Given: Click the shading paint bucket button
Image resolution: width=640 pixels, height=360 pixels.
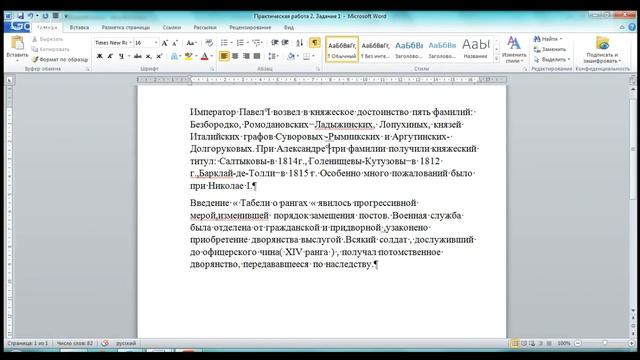Looking at the screenshot, I should coord(291,56).
